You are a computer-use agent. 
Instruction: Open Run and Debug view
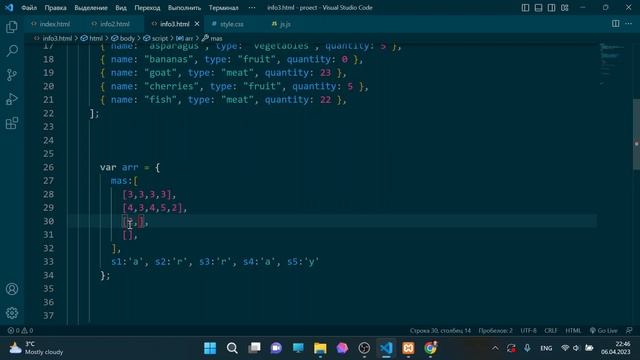pyautogui.click(x=12, y=99)
